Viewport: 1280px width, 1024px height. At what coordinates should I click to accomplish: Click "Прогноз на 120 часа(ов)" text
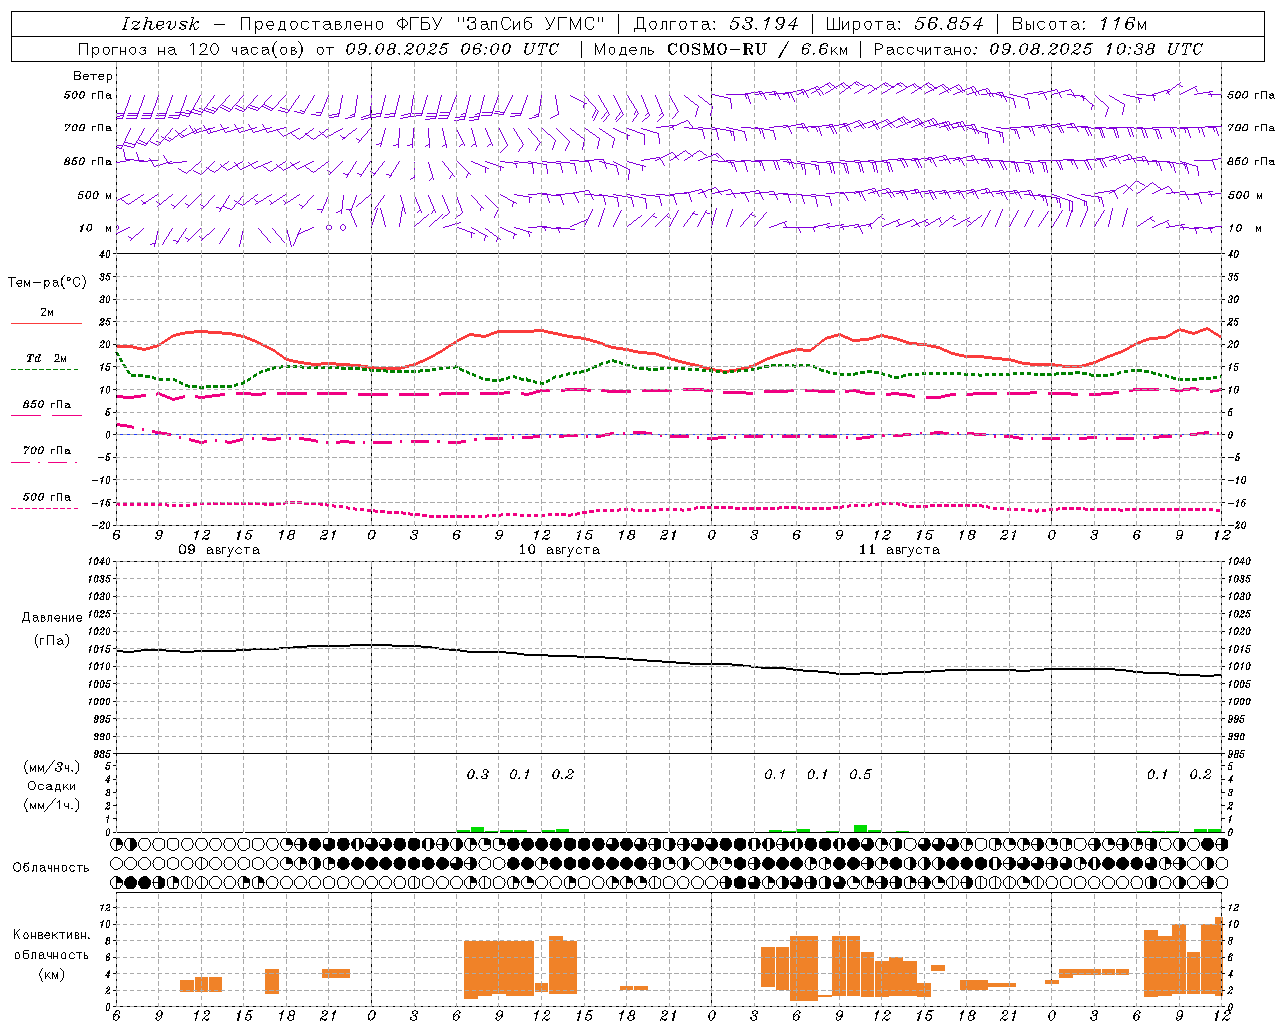click(193, 49)
